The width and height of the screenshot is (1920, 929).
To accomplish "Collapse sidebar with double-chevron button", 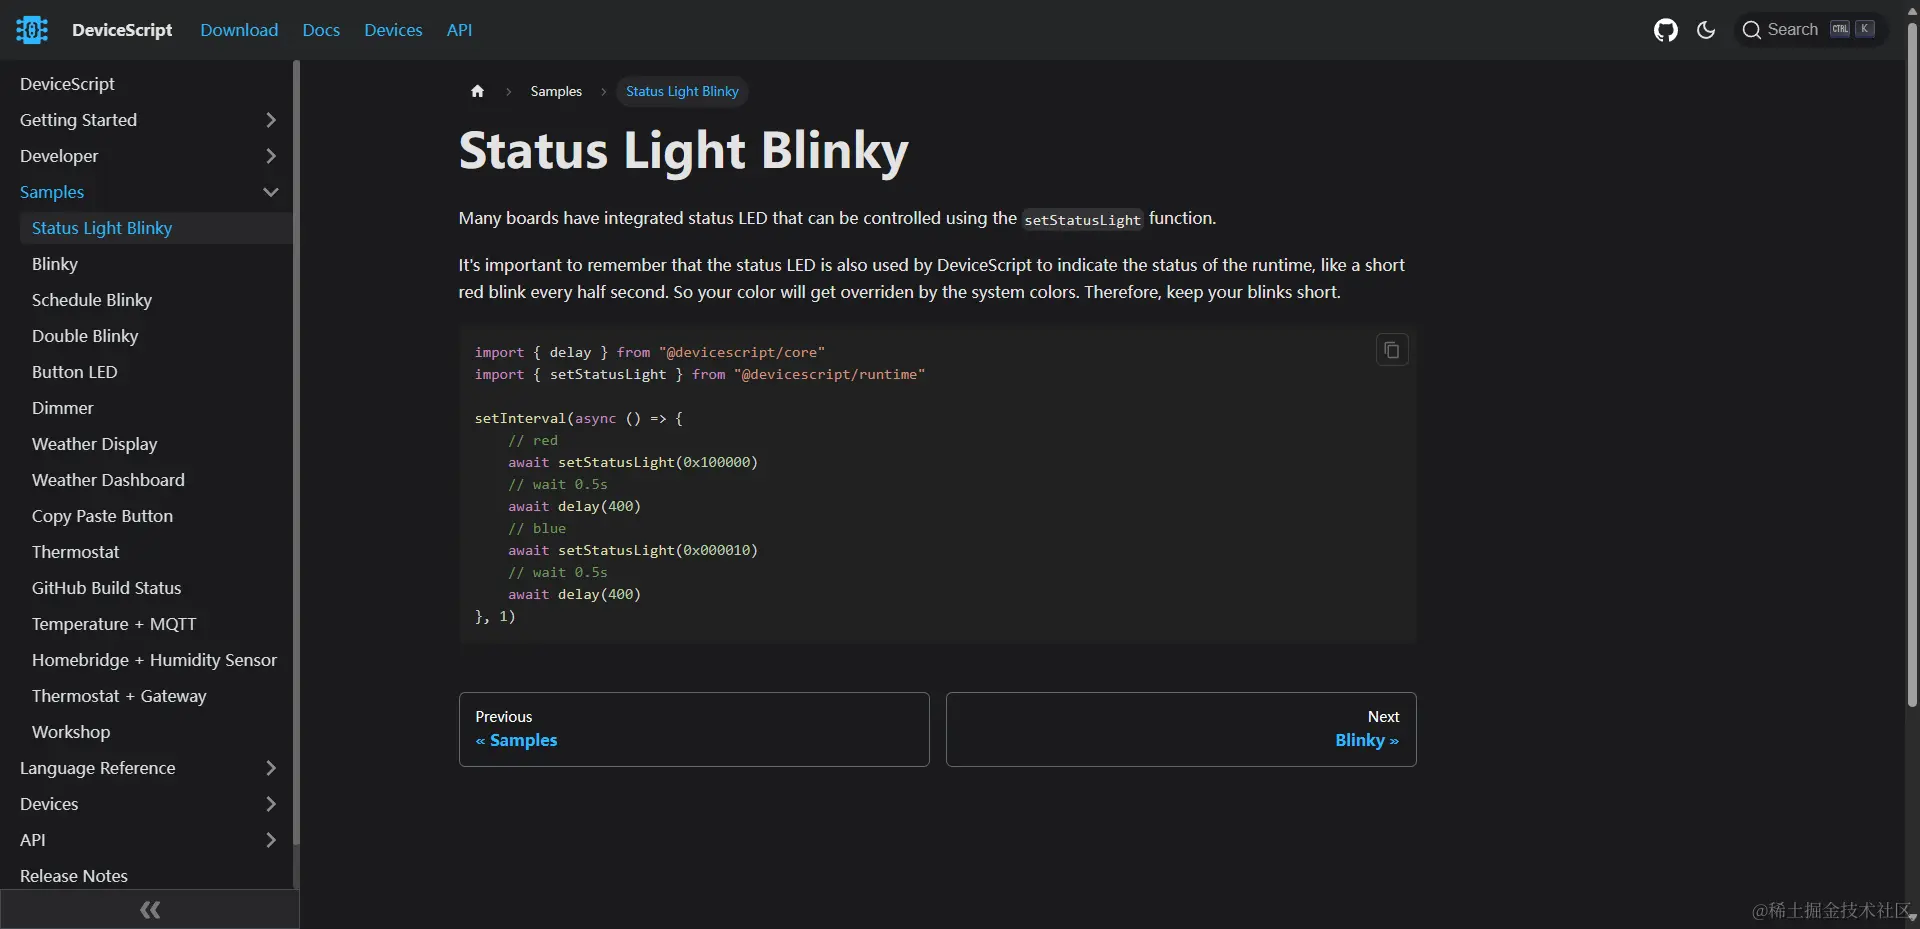I will (x=150, y=909).
